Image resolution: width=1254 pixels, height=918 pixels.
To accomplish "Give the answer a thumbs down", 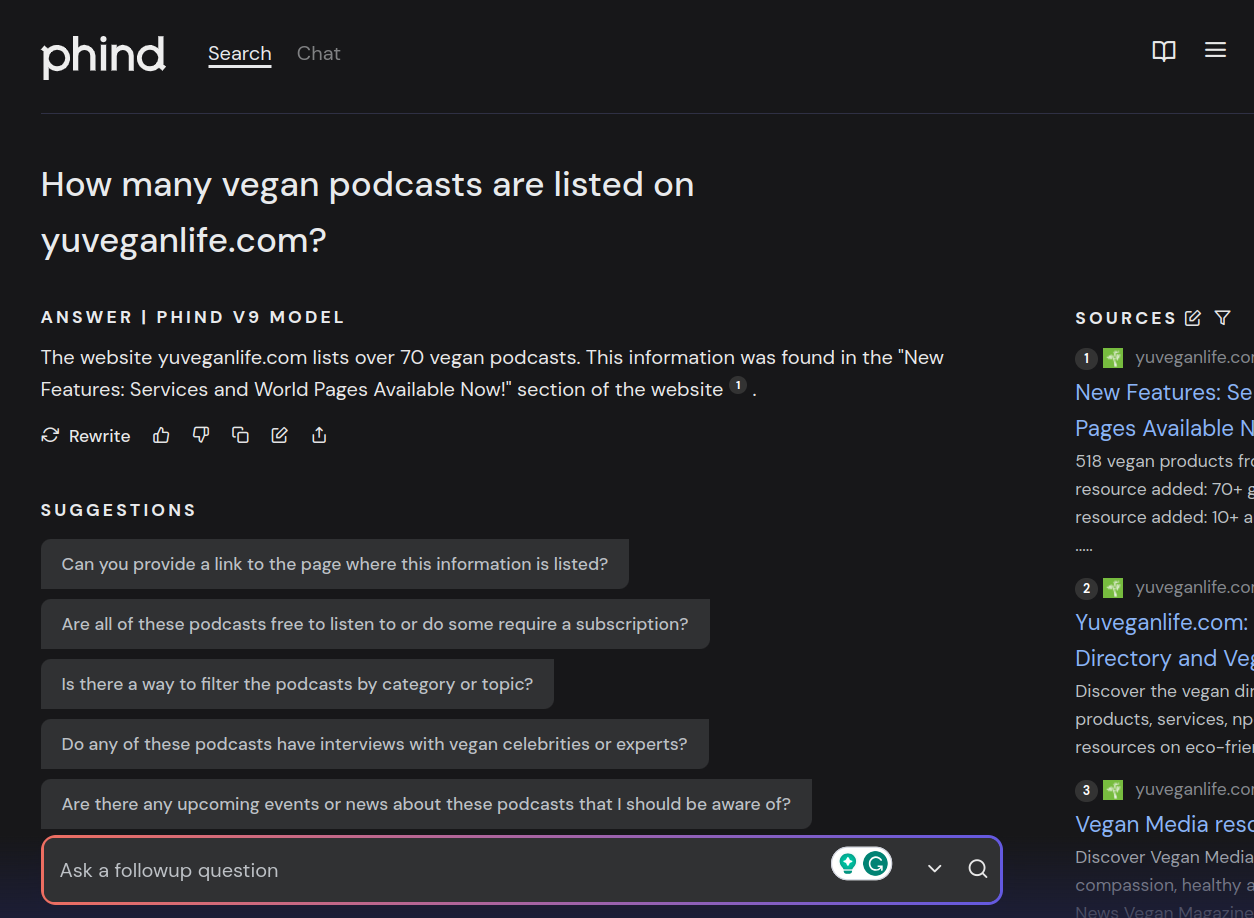I will click(x=201, y=435).
